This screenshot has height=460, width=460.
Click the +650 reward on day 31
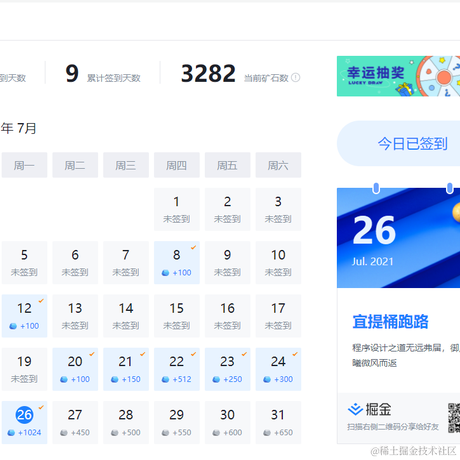click(x=283, y=433)
